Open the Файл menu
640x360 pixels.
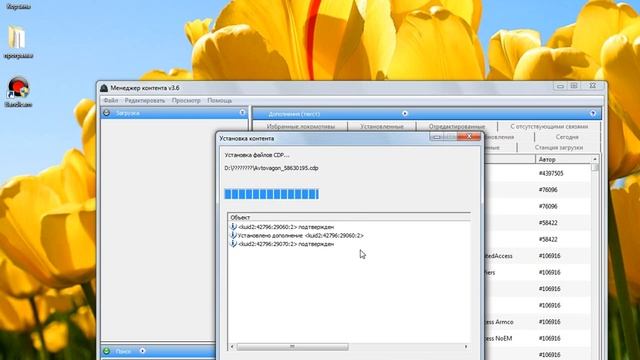pyautogui.click(x=111, y=100)
